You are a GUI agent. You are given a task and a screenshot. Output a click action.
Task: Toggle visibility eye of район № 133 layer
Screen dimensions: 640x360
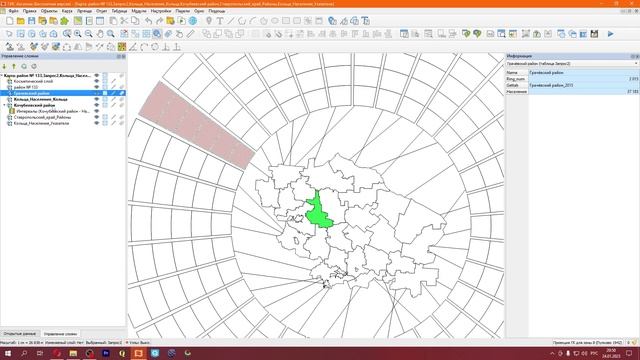pos(97,87)
